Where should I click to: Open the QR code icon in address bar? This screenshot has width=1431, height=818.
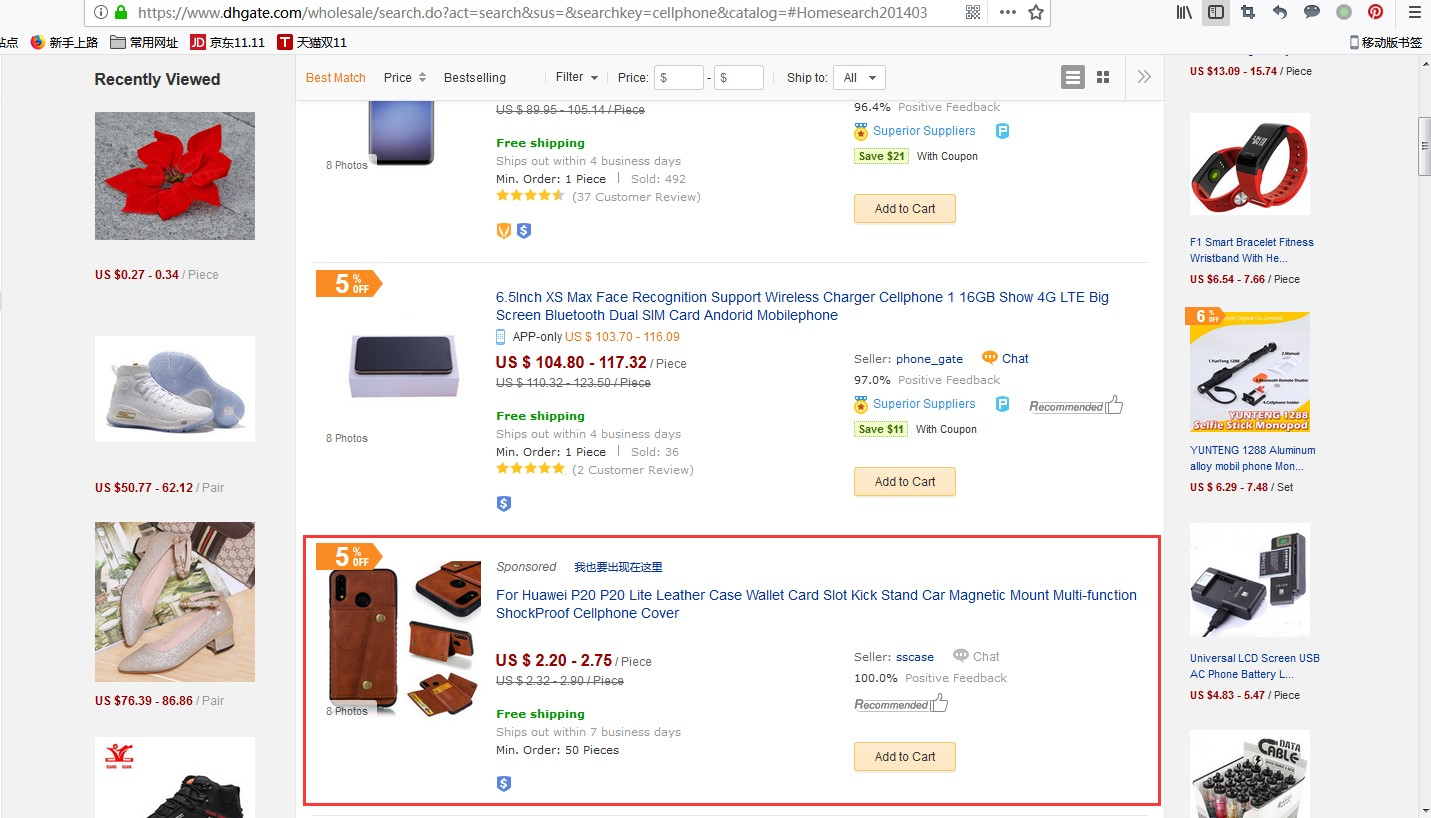click(973, 12)
